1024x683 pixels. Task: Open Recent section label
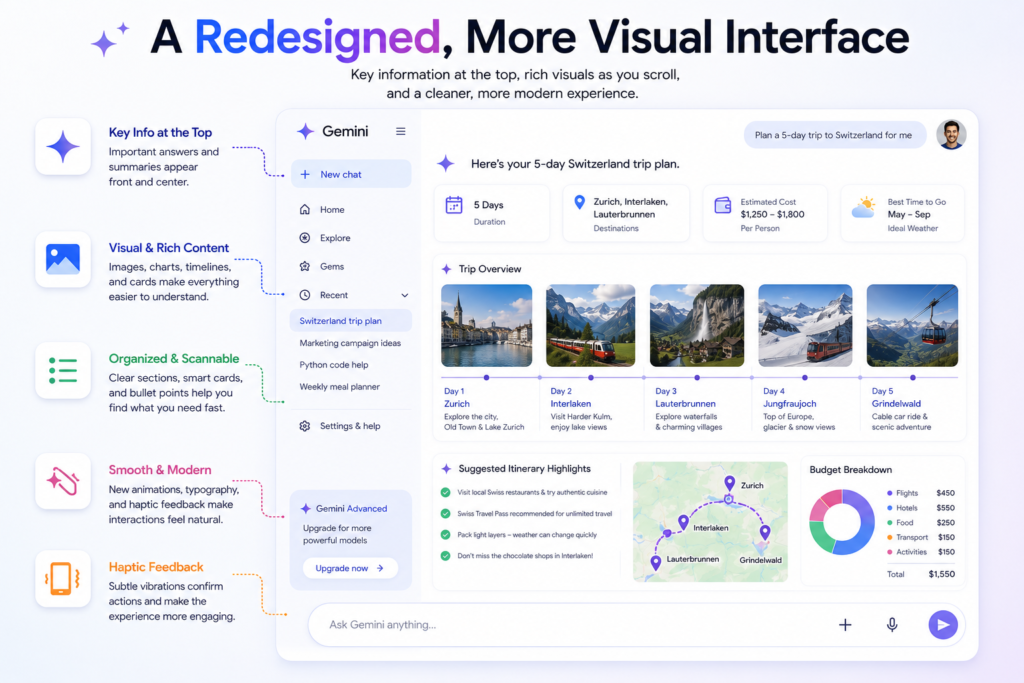click(x=334, y=295)
